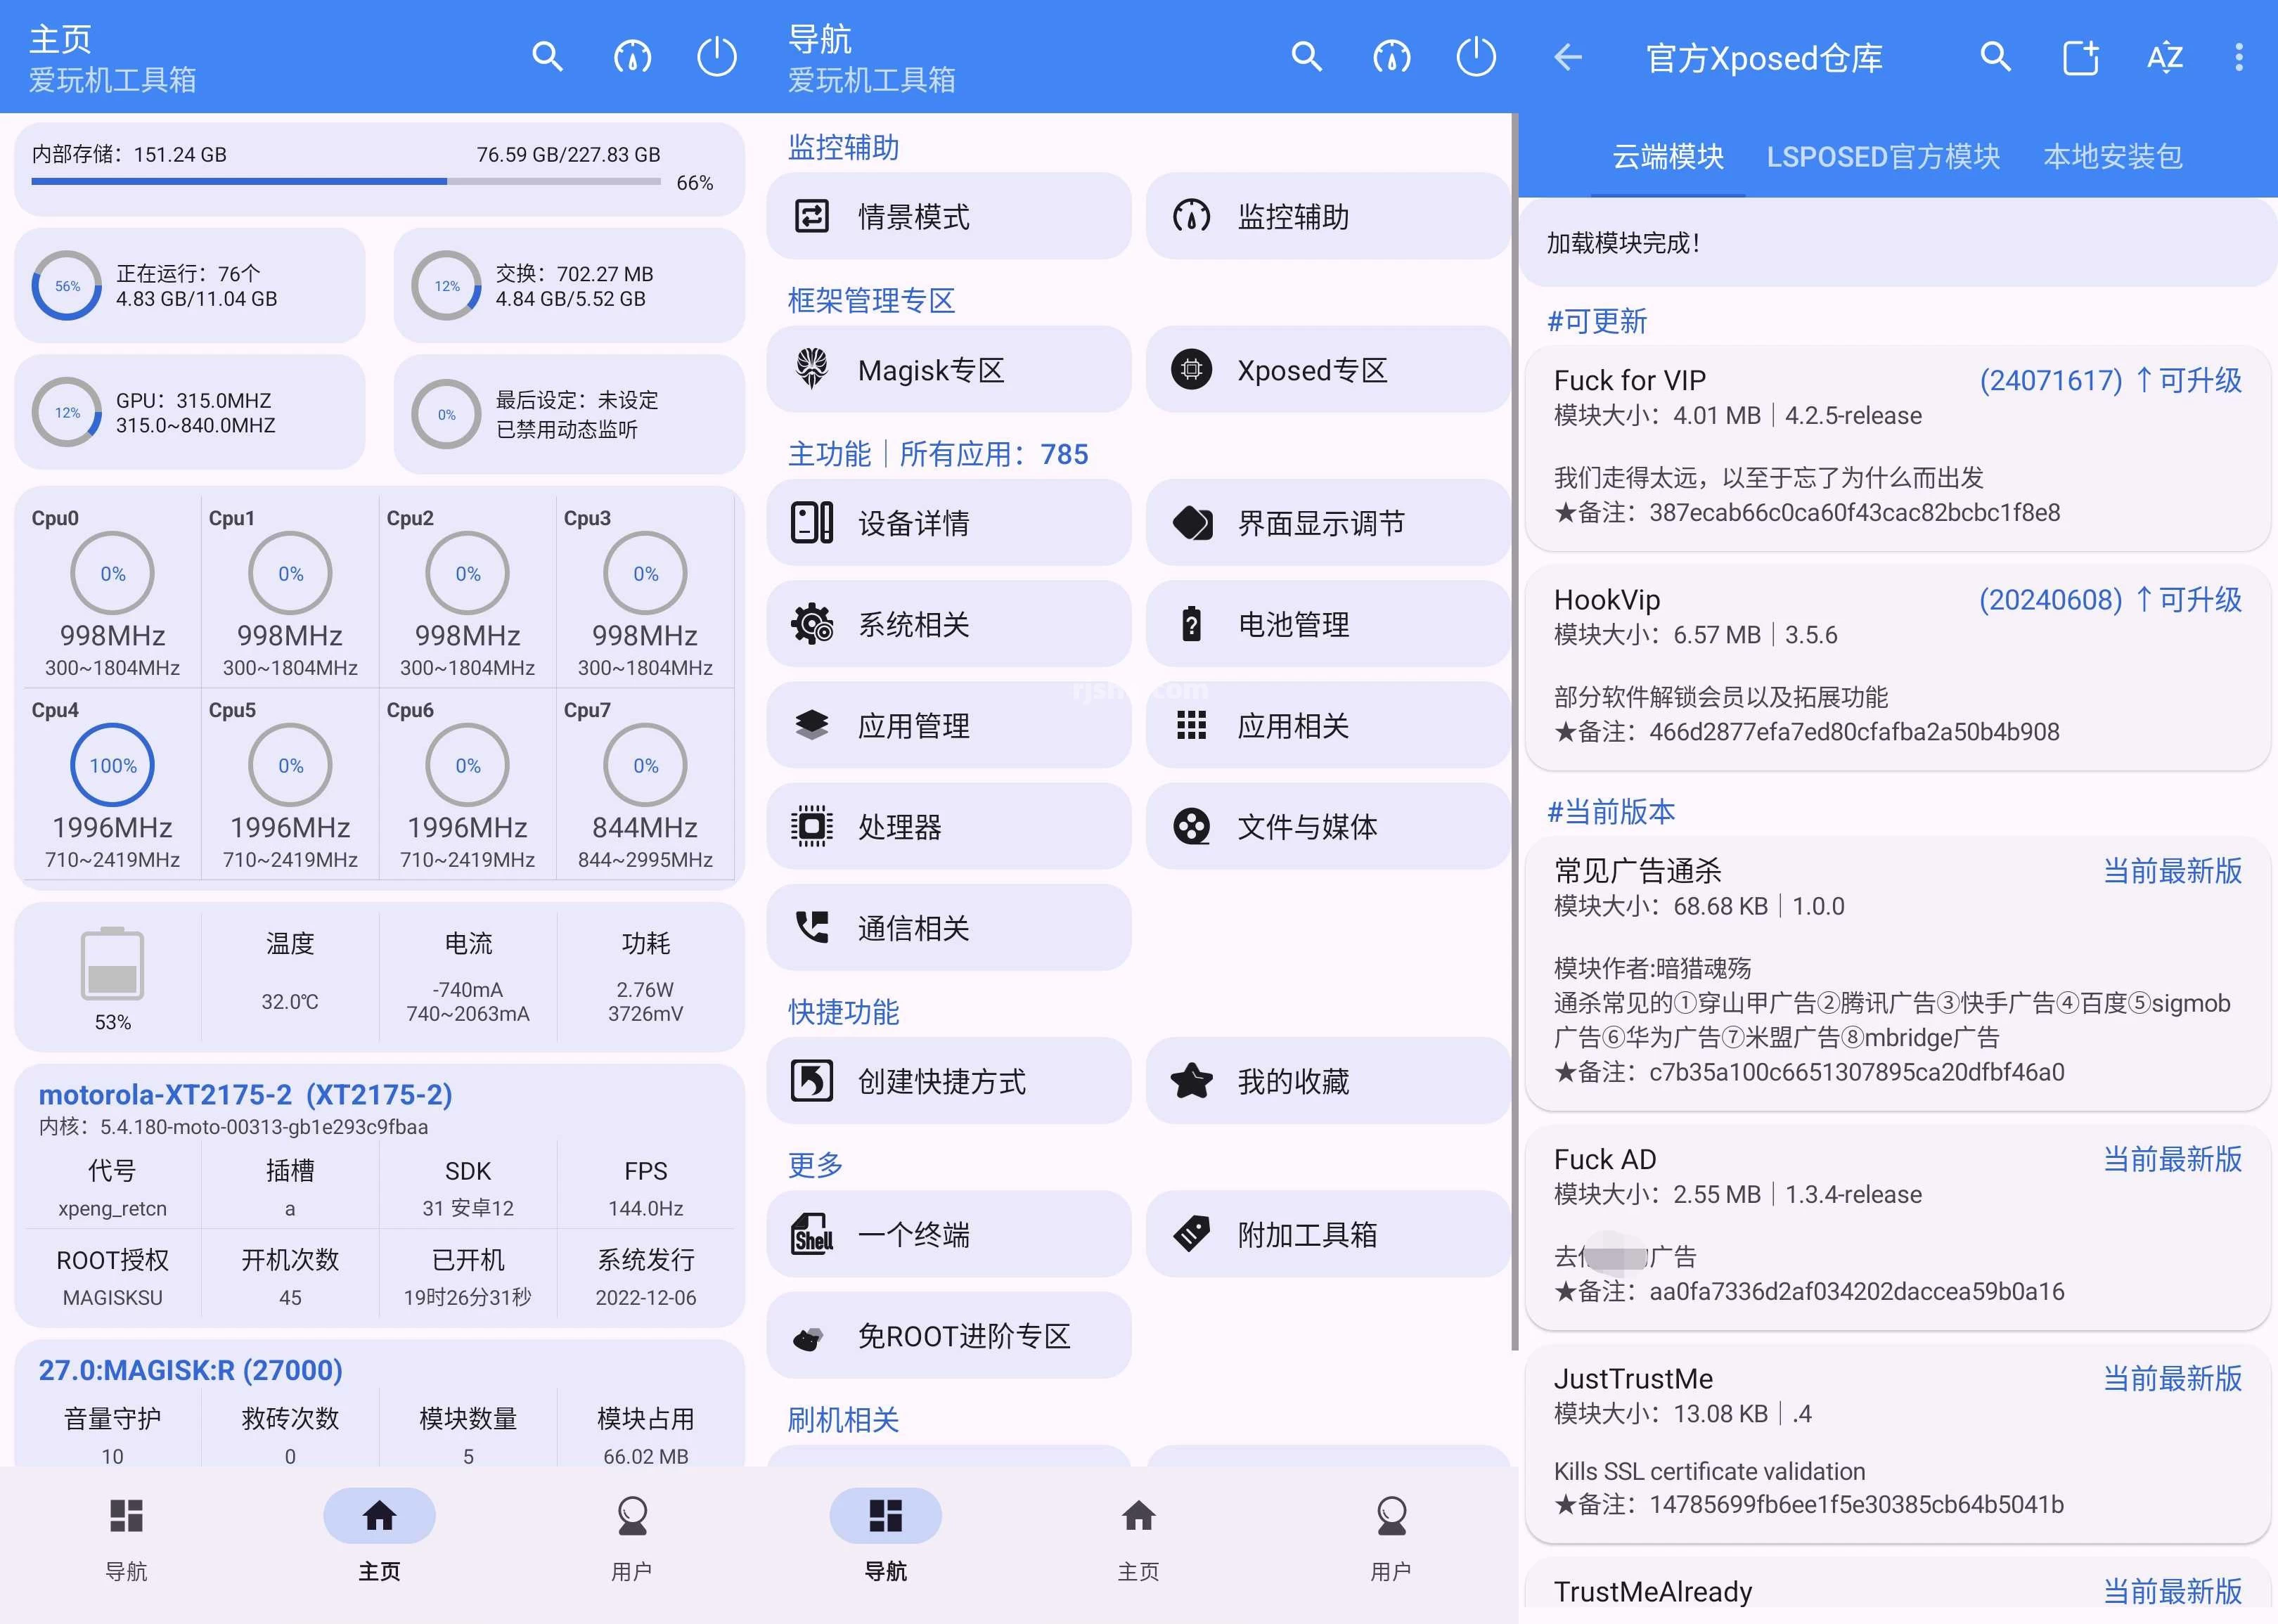
Task: Open JustTrustMe module card
Action: 1898,1443
